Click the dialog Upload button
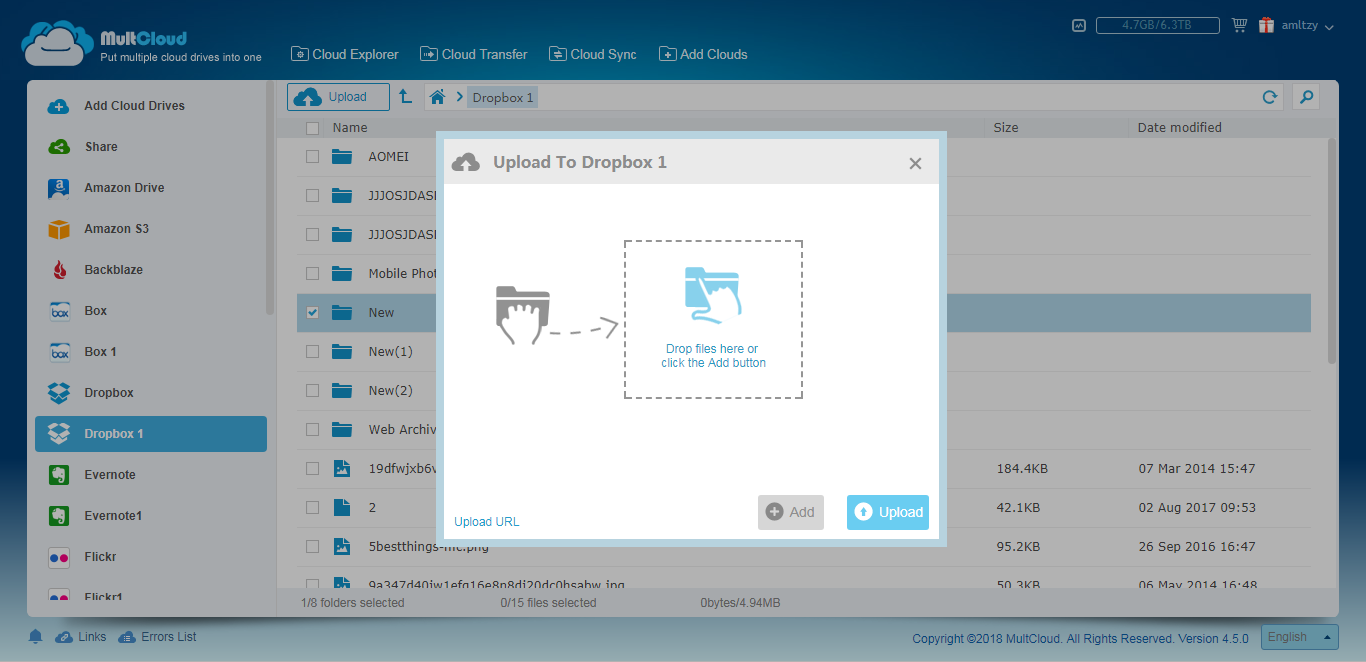Screen dimensions: 1366x662 888,512
